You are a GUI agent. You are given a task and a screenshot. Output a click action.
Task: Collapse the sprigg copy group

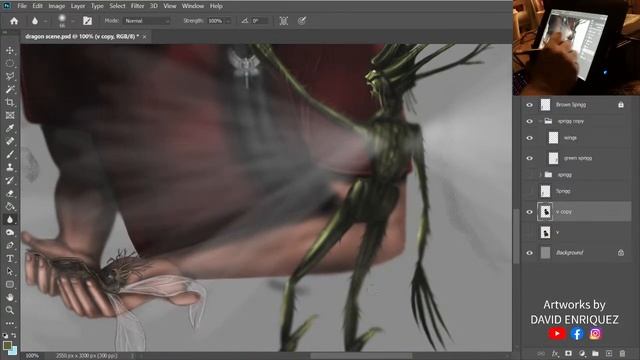coord(540,121)
